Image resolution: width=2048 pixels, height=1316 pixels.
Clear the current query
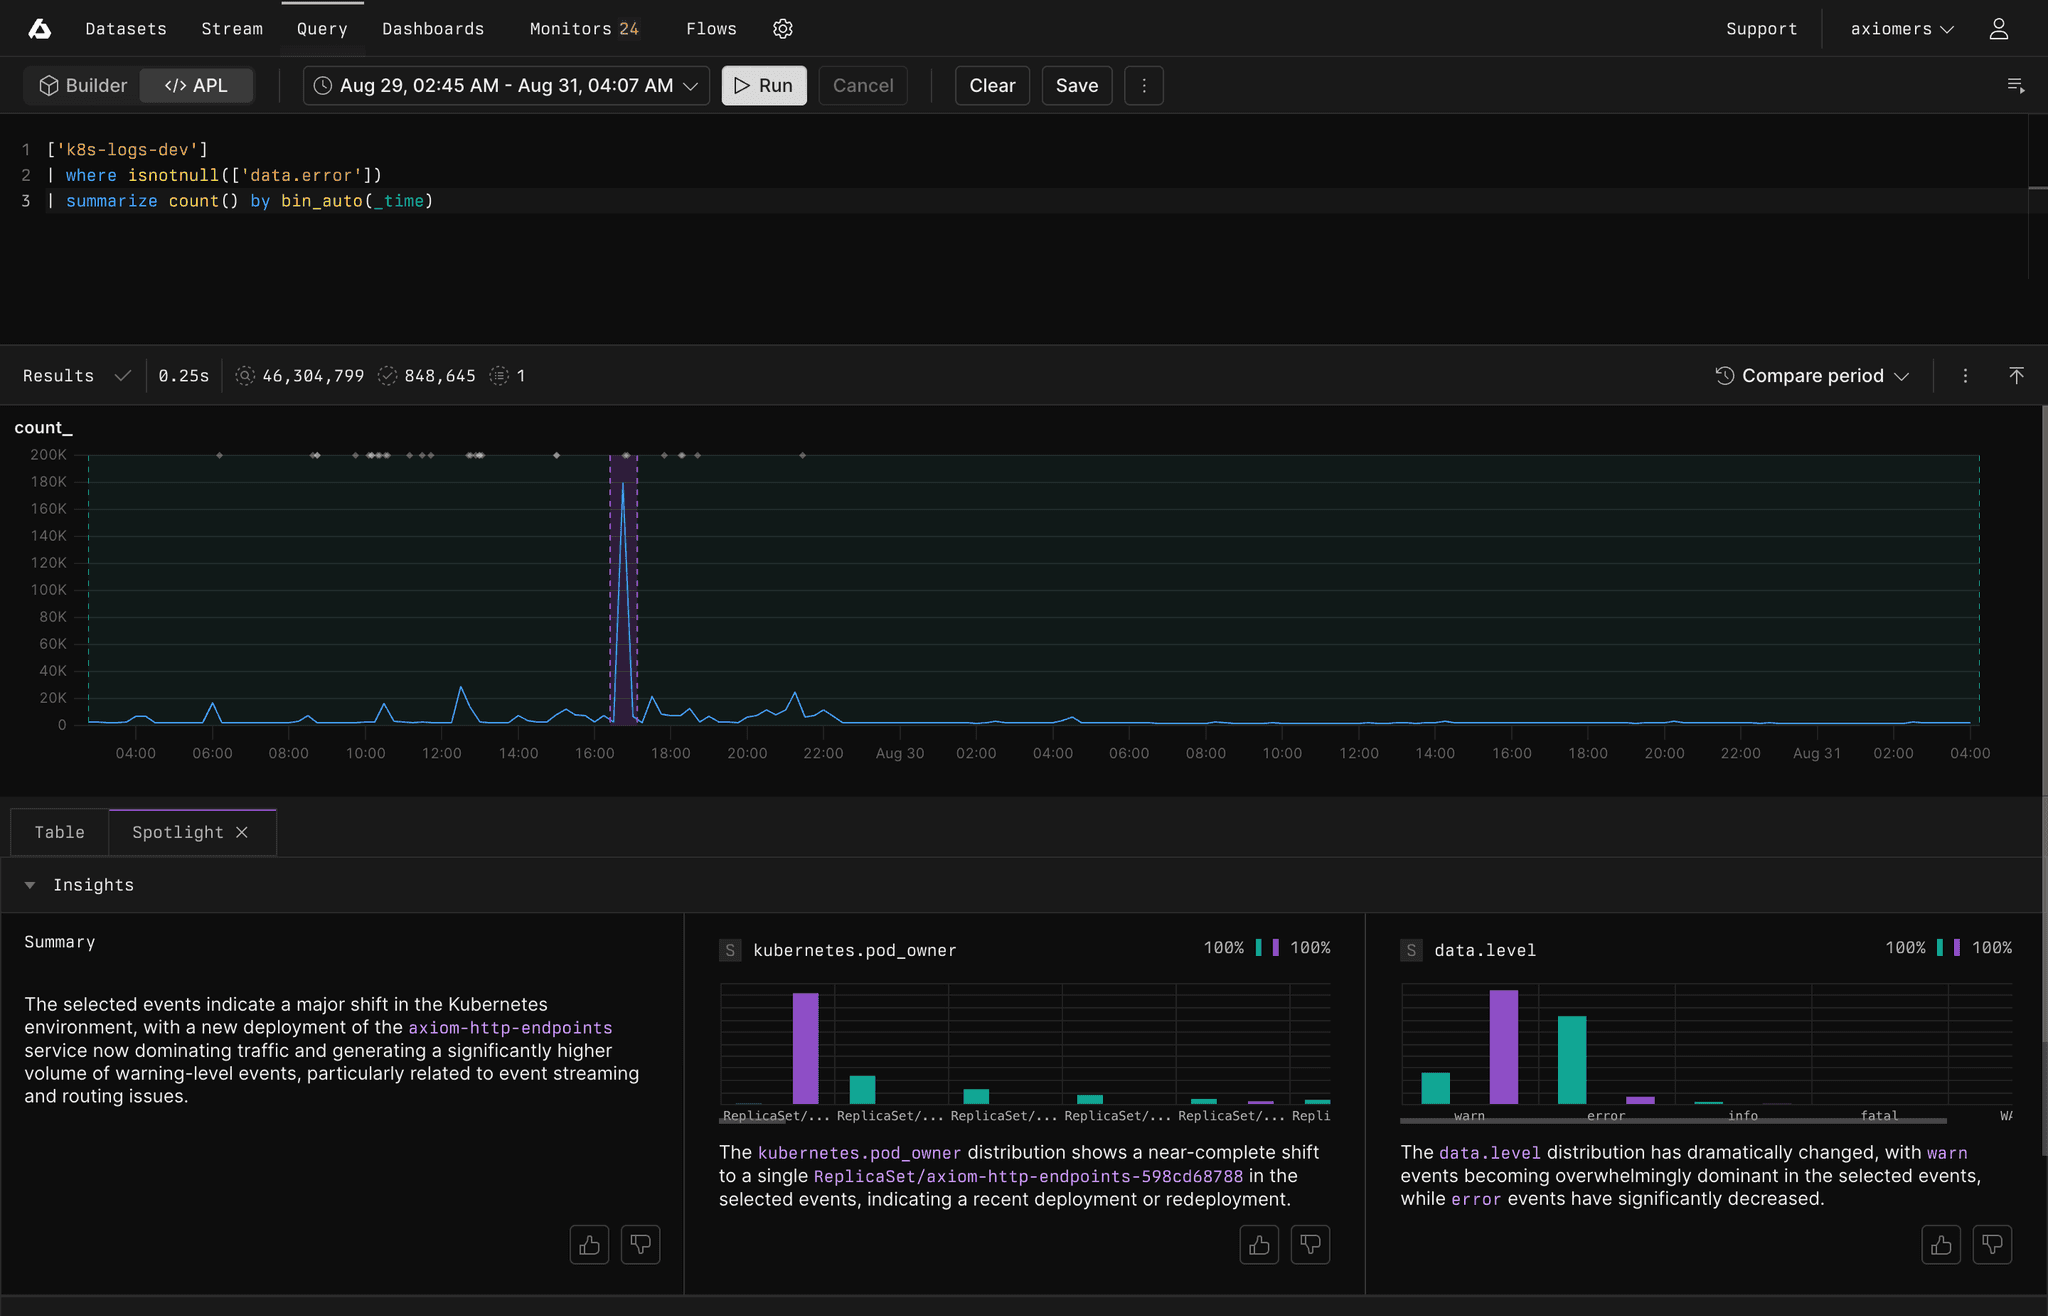[x=991, y=85]
